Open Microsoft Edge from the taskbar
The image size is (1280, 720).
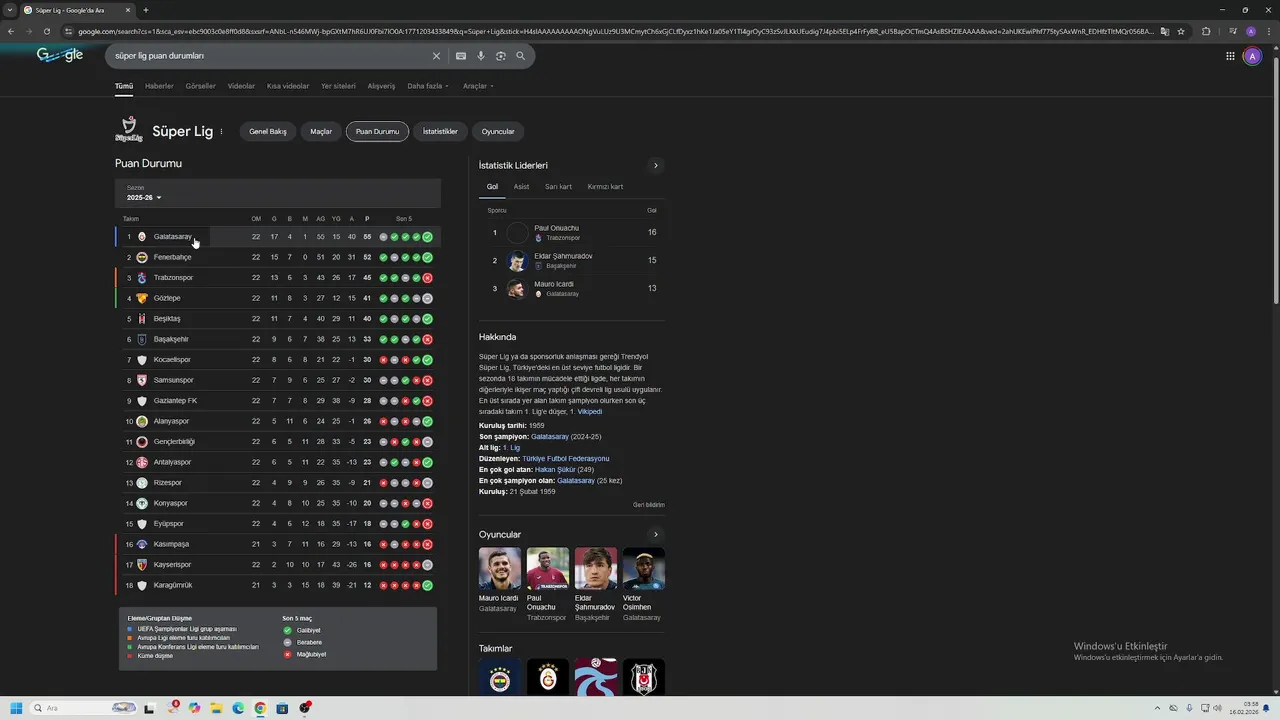click(x=238, y=708)
